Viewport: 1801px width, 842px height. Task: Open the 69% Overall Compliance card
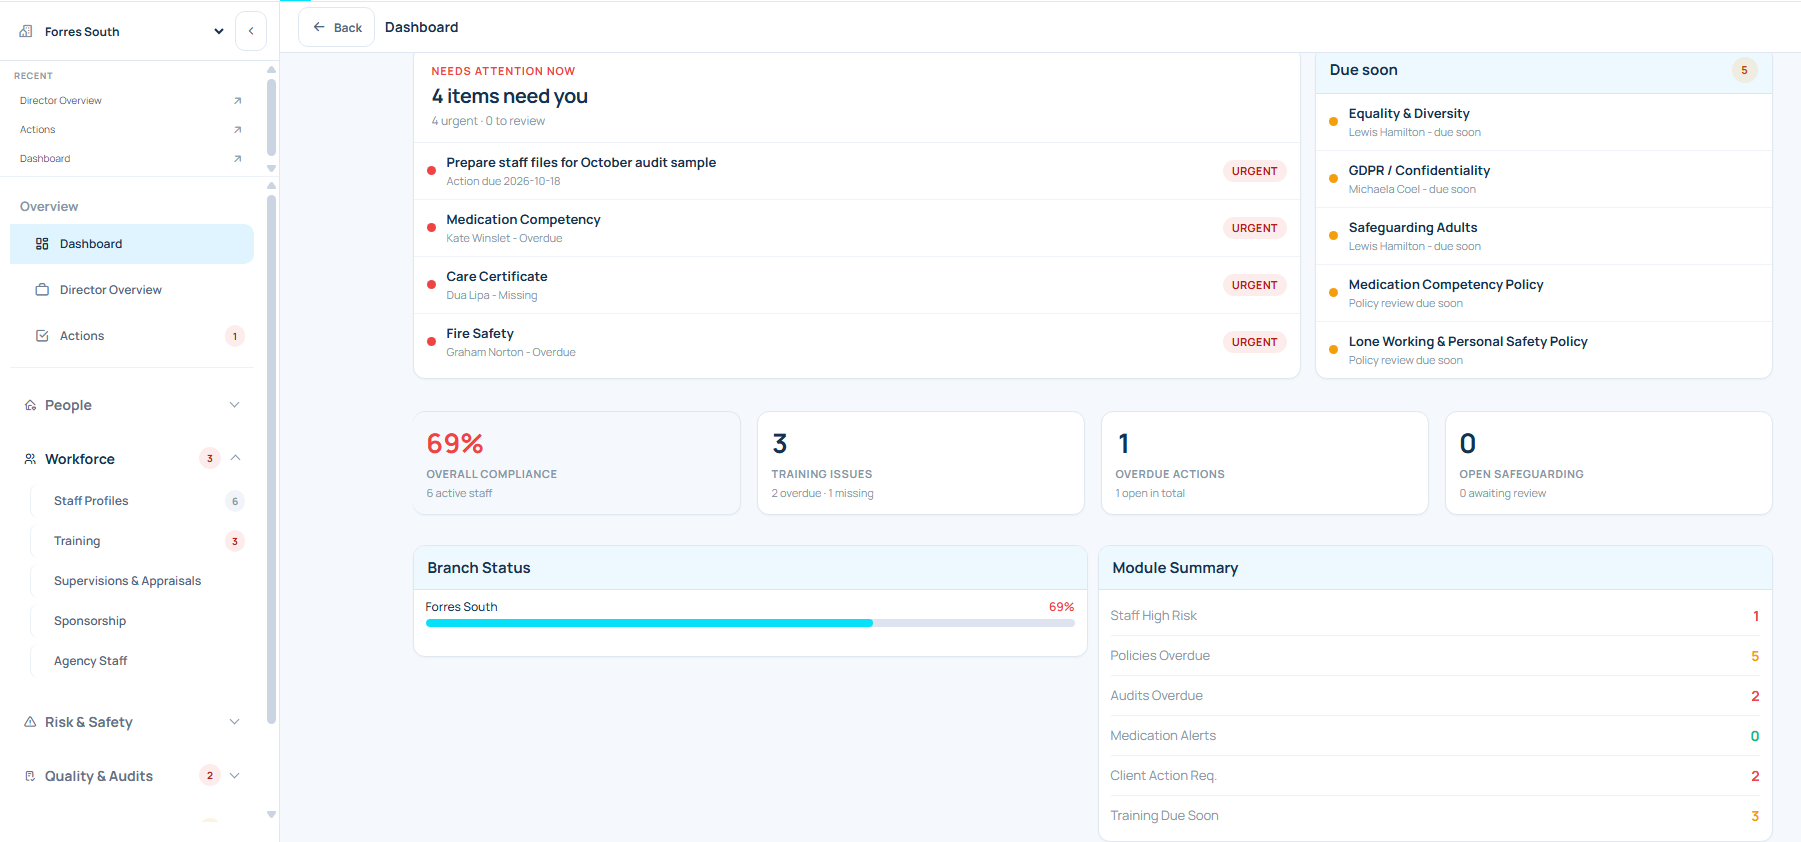click(577, 464)
